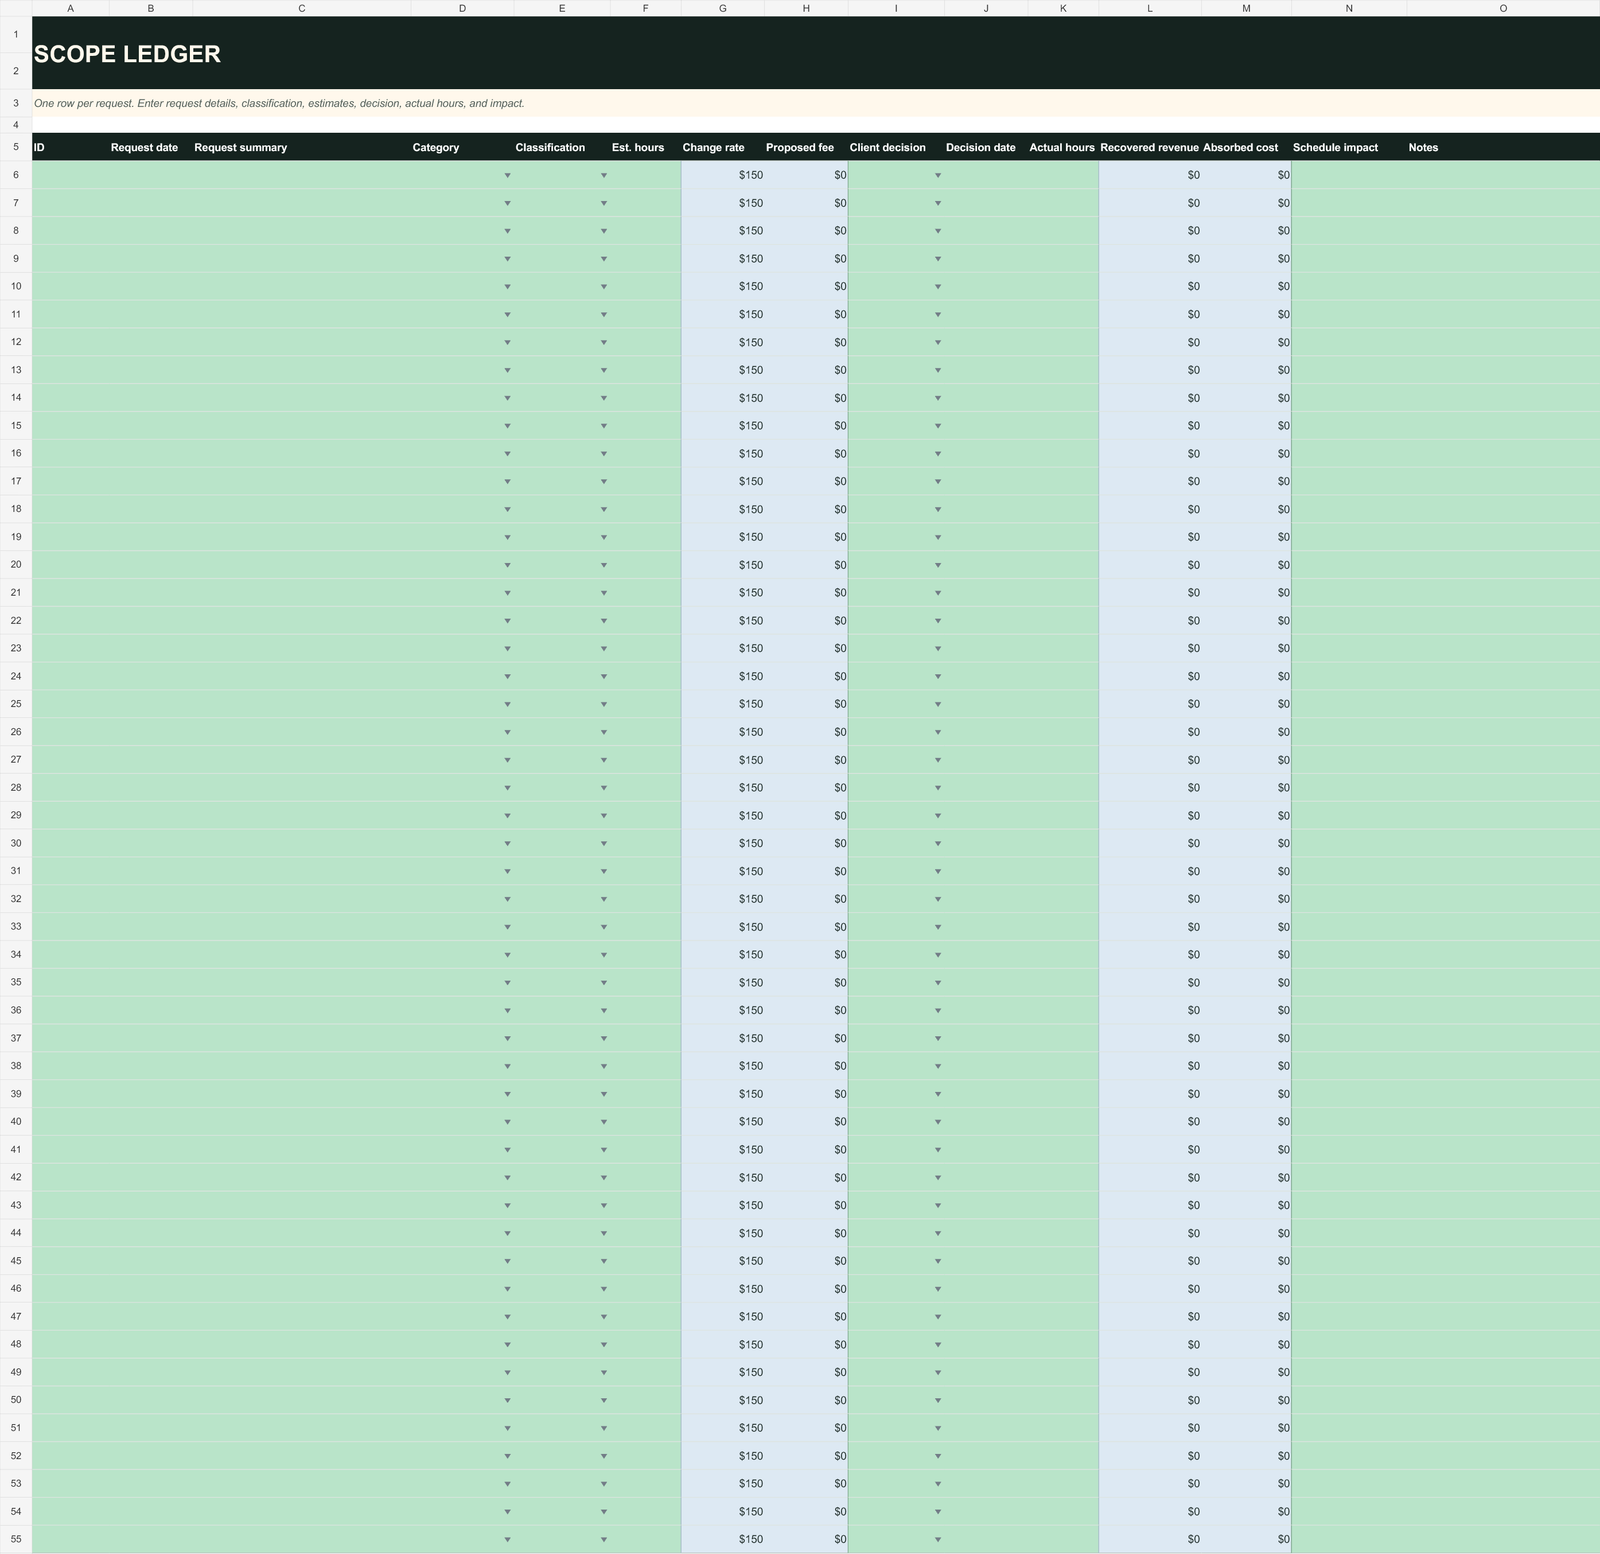Image resolution: width=1600 pixels, height=1554 pixels.
Task: Click the ID header cell
Action: pos(70,147)
